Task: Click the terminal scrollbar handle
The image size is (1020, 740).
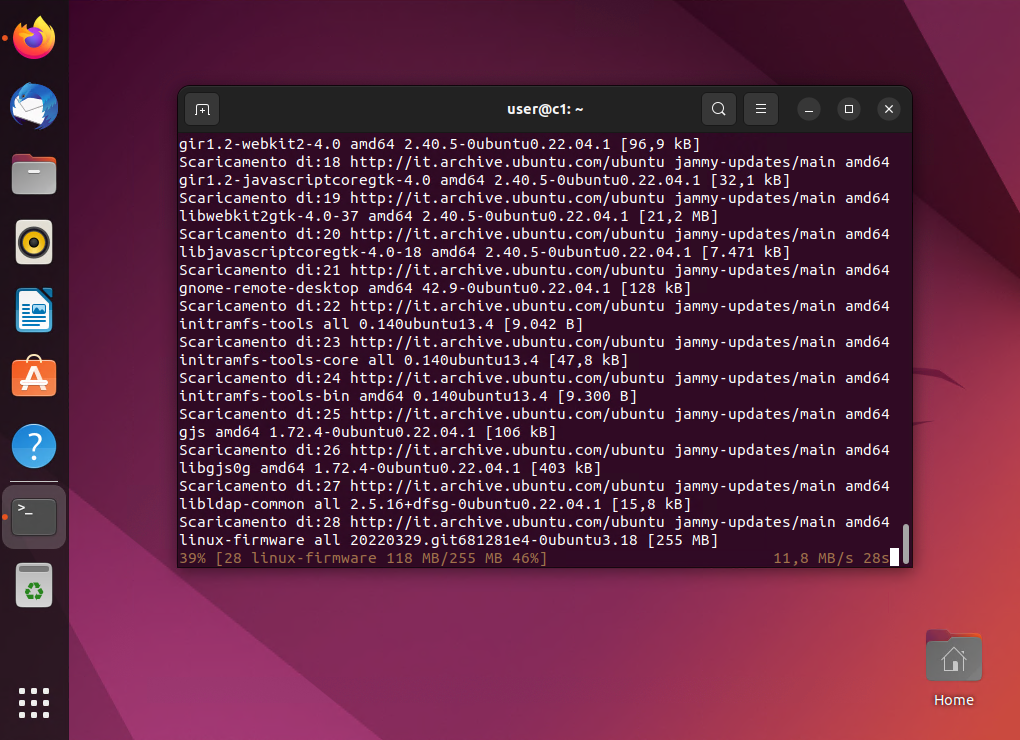Action: tap(906, 544)
